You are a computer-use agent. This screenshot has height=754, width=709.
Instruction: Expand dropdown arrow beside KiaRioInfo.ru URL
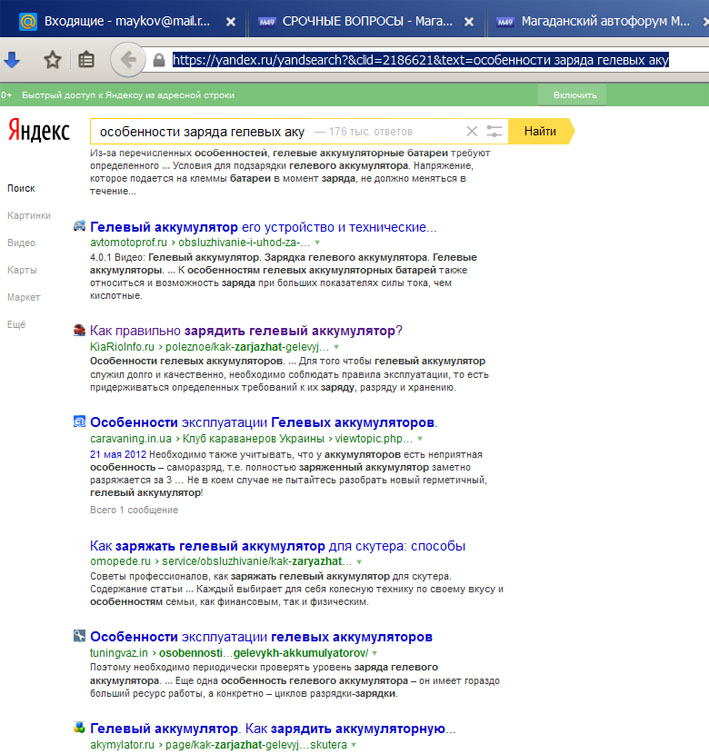[x=336, y=346]
